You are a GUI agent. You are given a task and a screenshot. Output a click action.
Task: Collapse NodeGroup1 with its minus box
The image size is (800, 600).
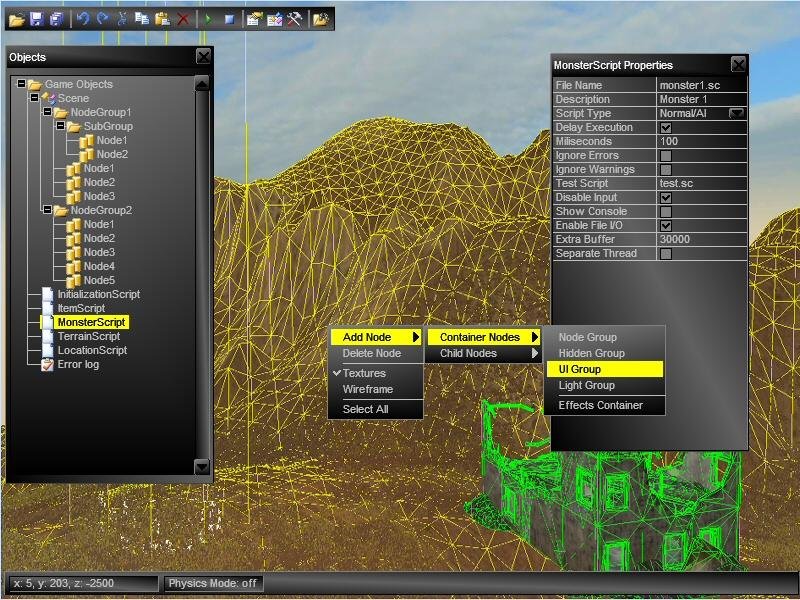47,111
